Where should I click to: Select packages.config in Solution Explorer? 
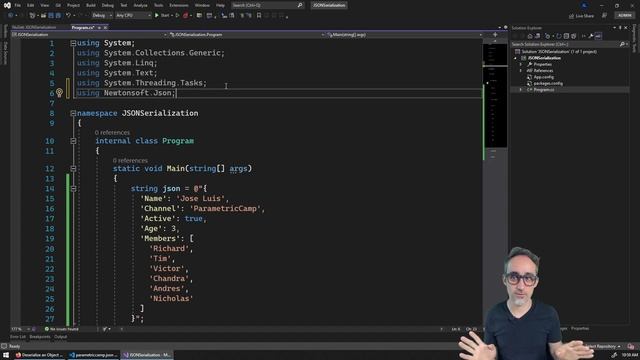click(548, 83)
